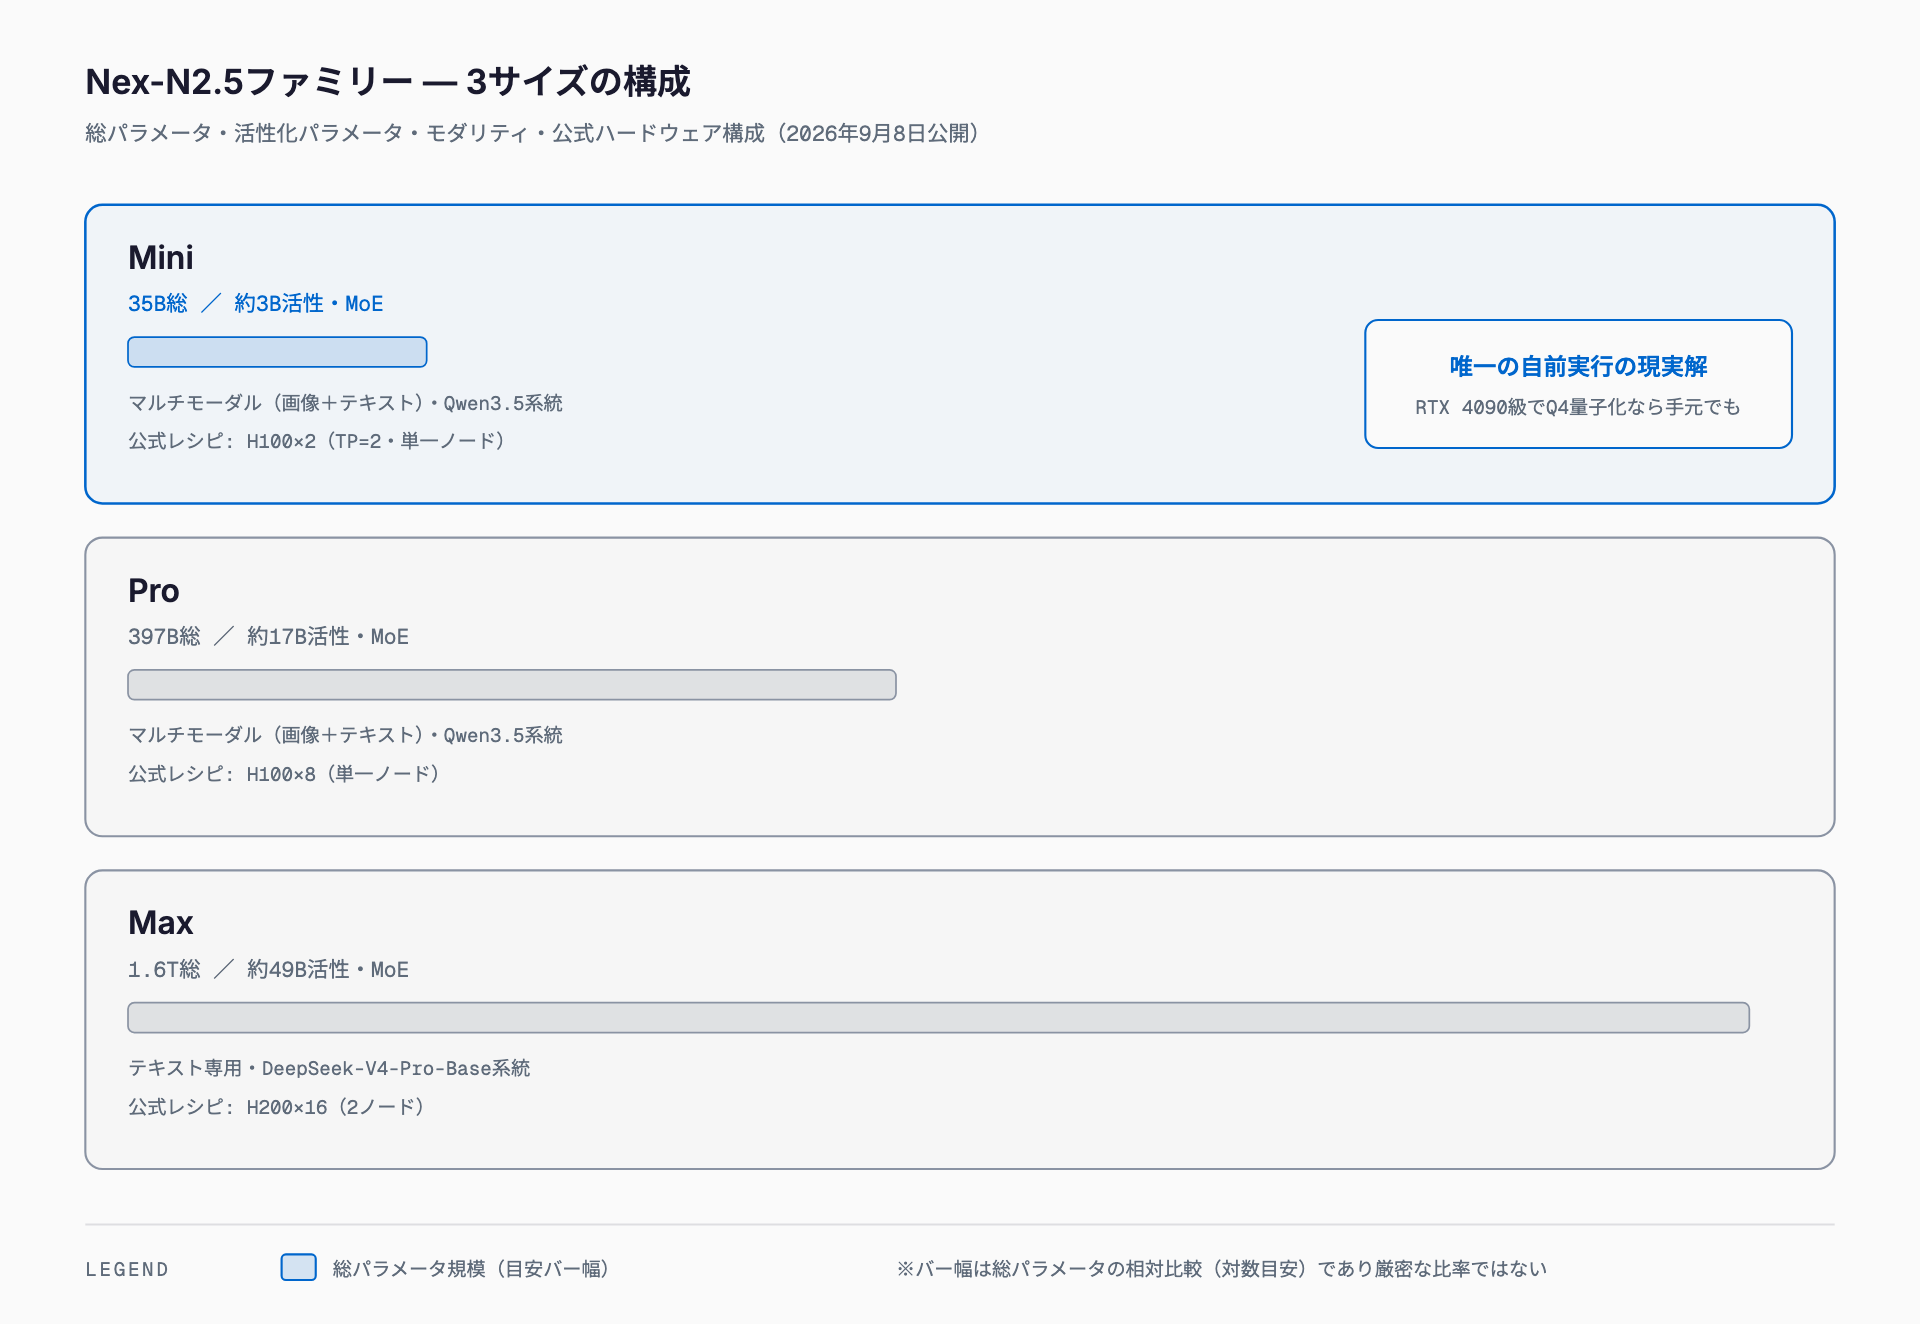
Task: Select the Max card heading
Action: (x=161, y=923)
